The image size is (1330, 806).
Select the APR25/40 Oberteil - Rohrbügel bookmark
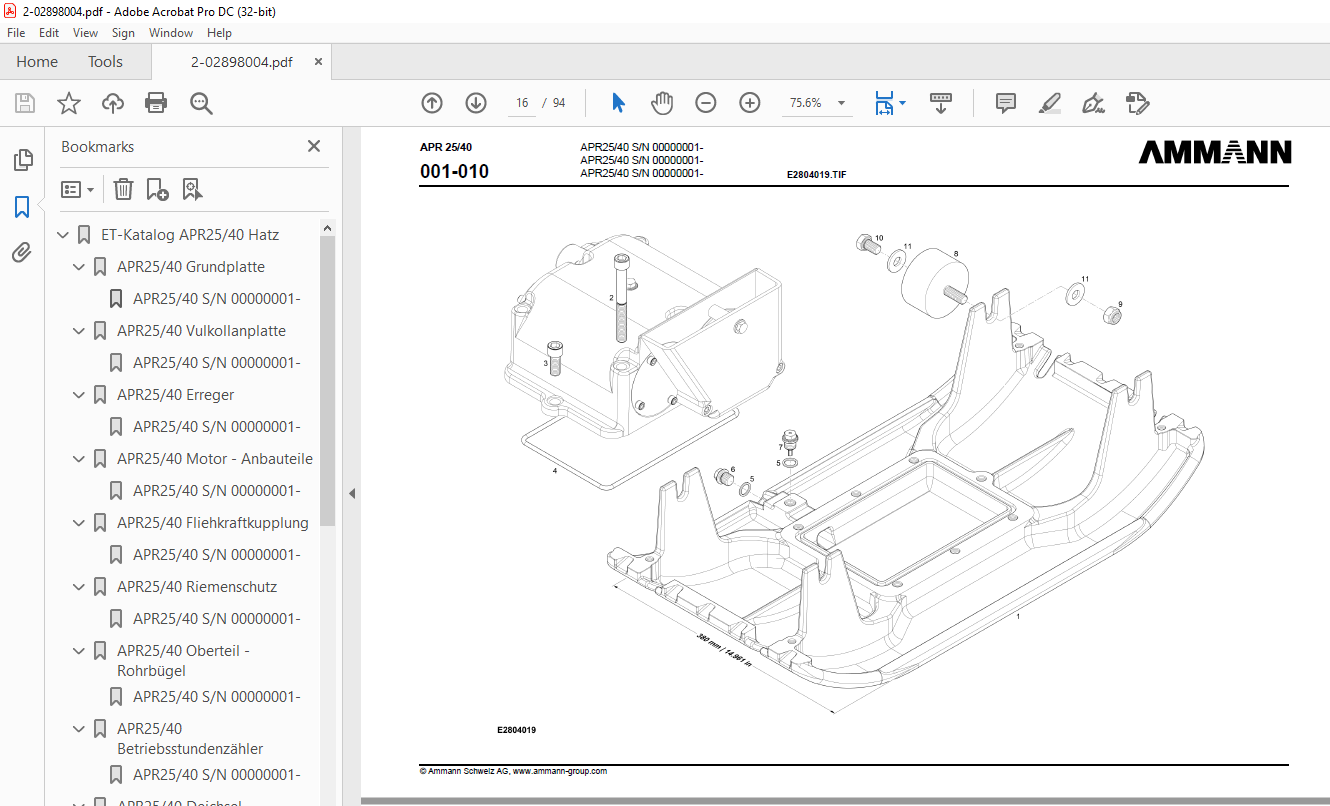(x=183, y=661)
